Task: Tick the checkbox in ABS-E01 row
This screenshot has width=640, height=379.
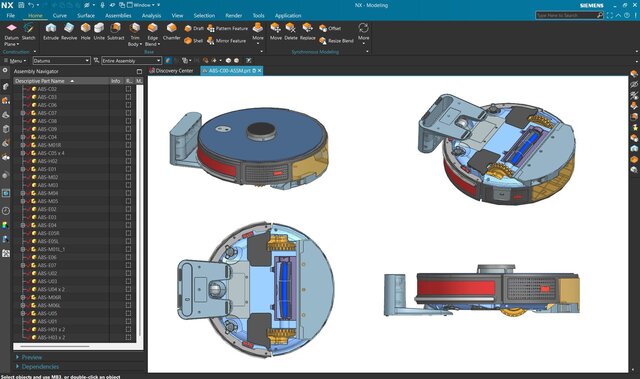Action: 129,169
